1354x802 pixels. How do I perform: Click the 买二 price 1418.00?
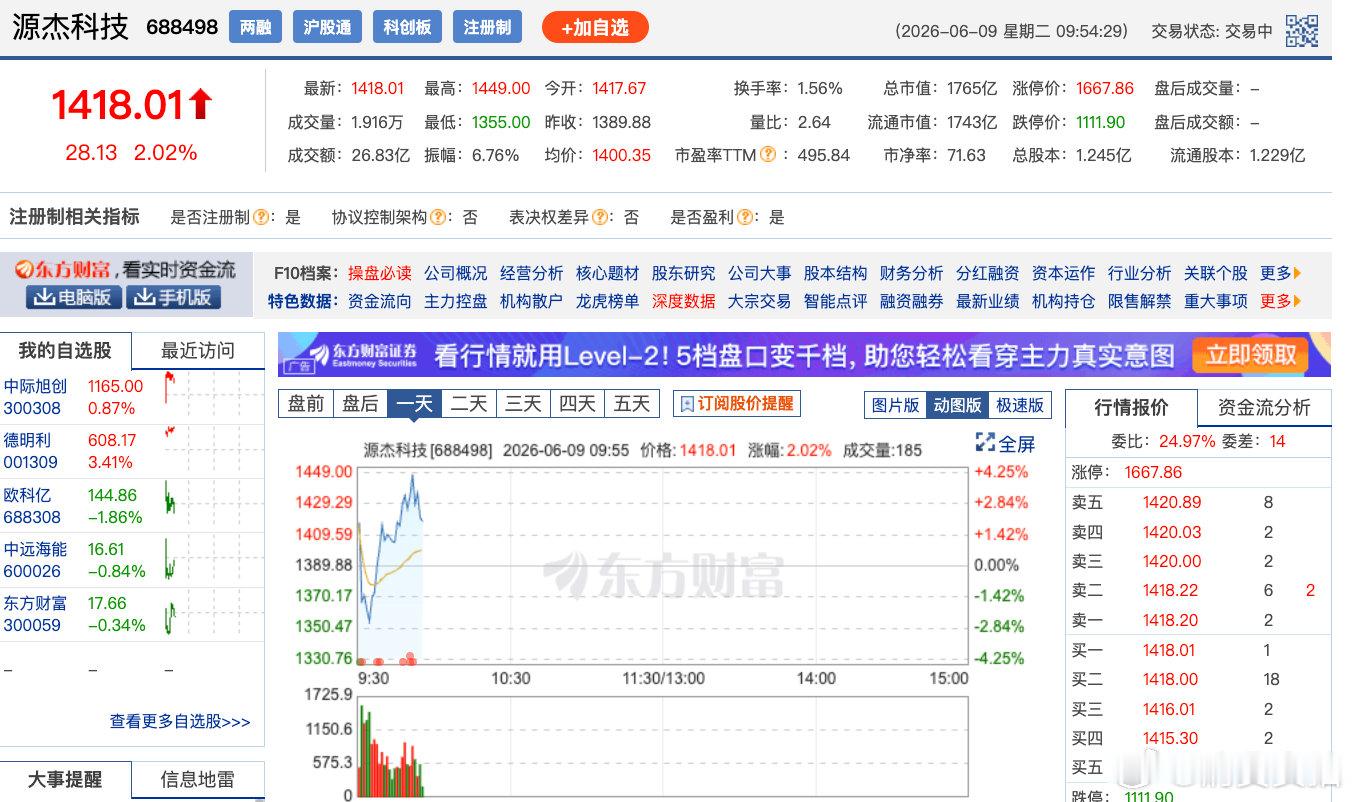click(1170, 679)
